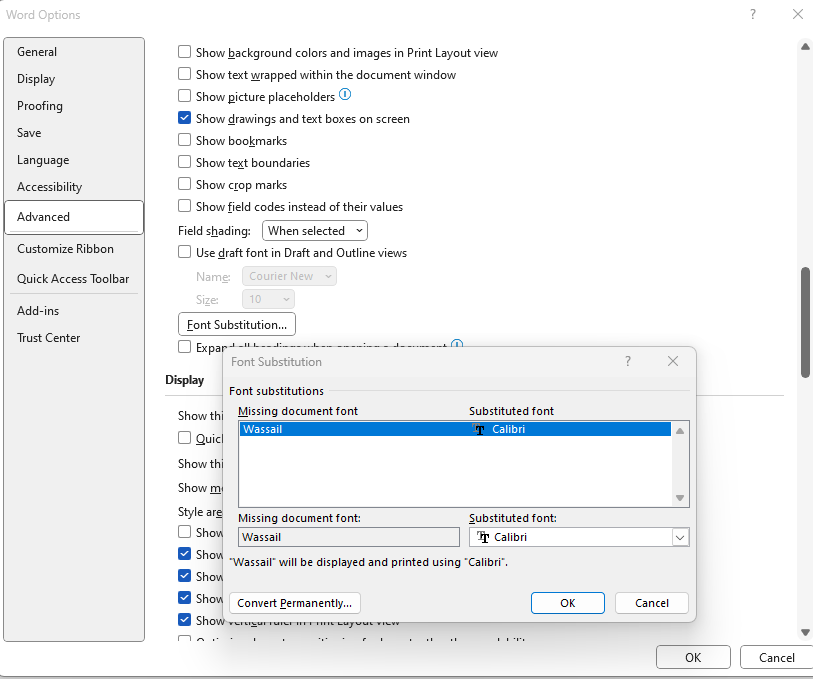This screenshot has width=813, height=679.
Task: Click the info icon beside Expand all headings
Action: pyautogui.click(x=457, y=345)
